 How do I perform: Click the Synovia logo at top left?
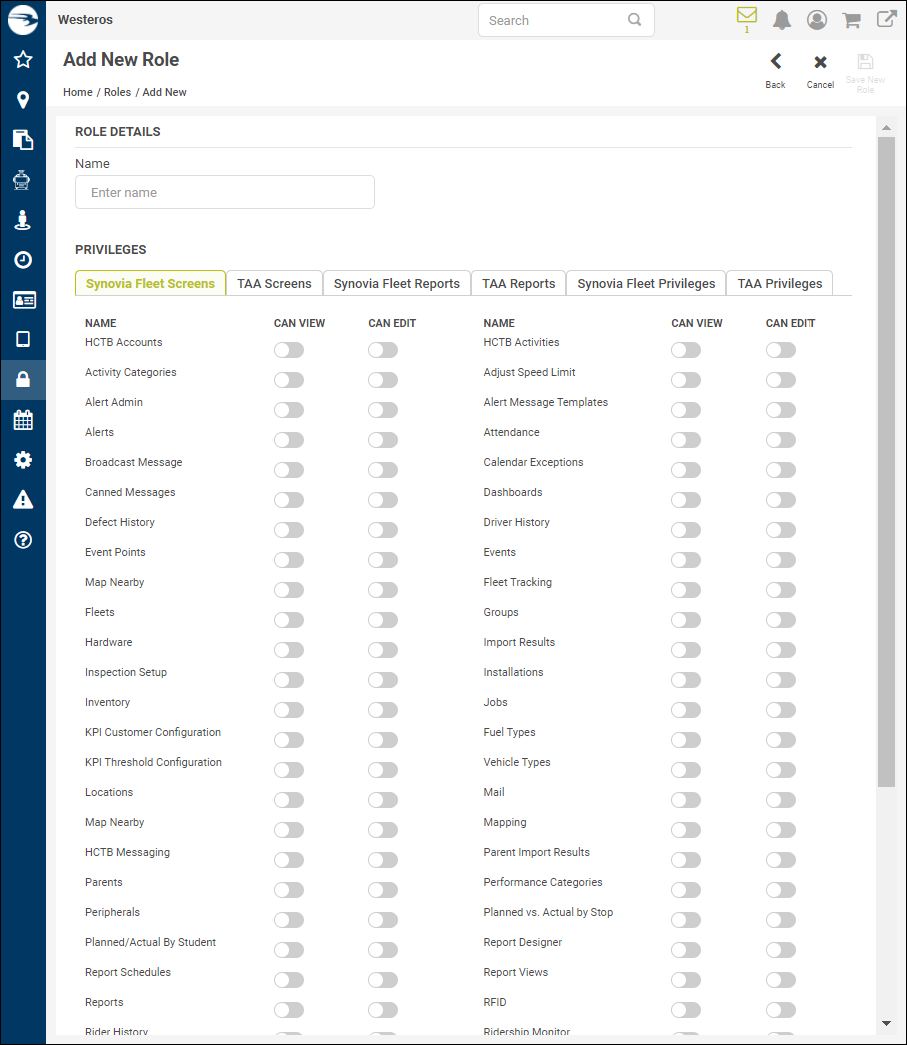23,19
